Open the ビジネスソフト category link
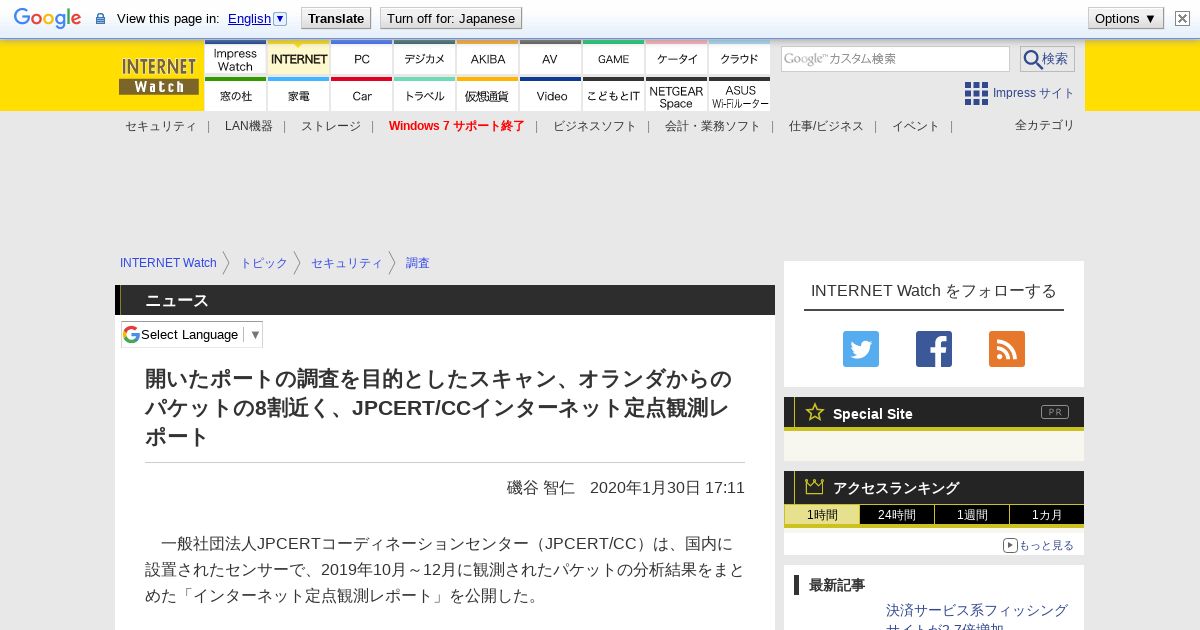The image size is (1200, 630). 595,126
